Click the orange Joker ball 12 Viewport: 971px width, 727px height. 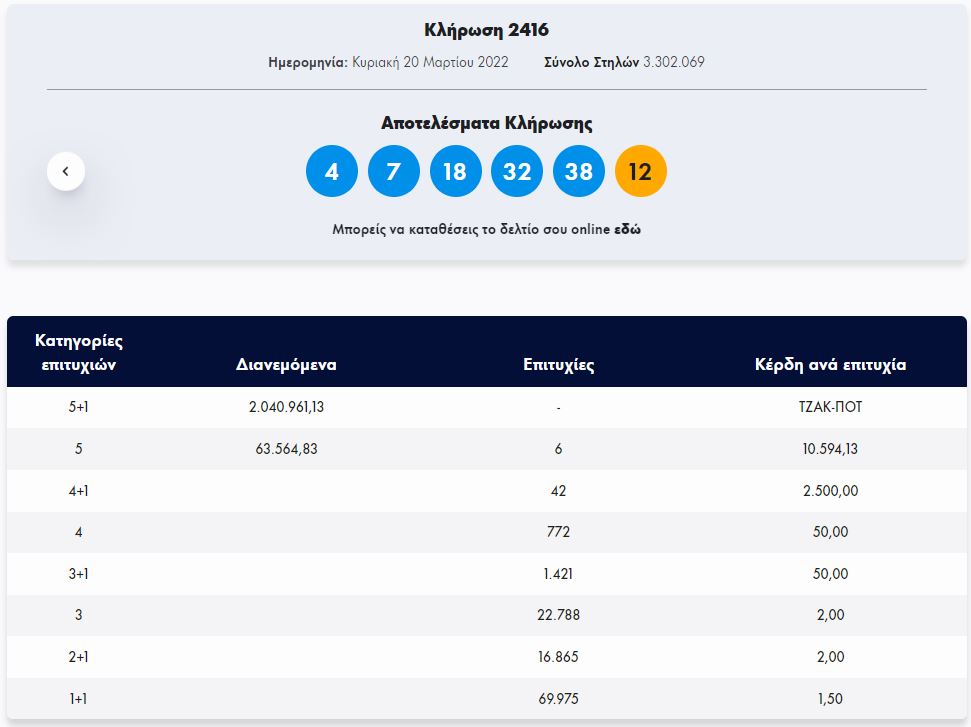pos(640,171)
